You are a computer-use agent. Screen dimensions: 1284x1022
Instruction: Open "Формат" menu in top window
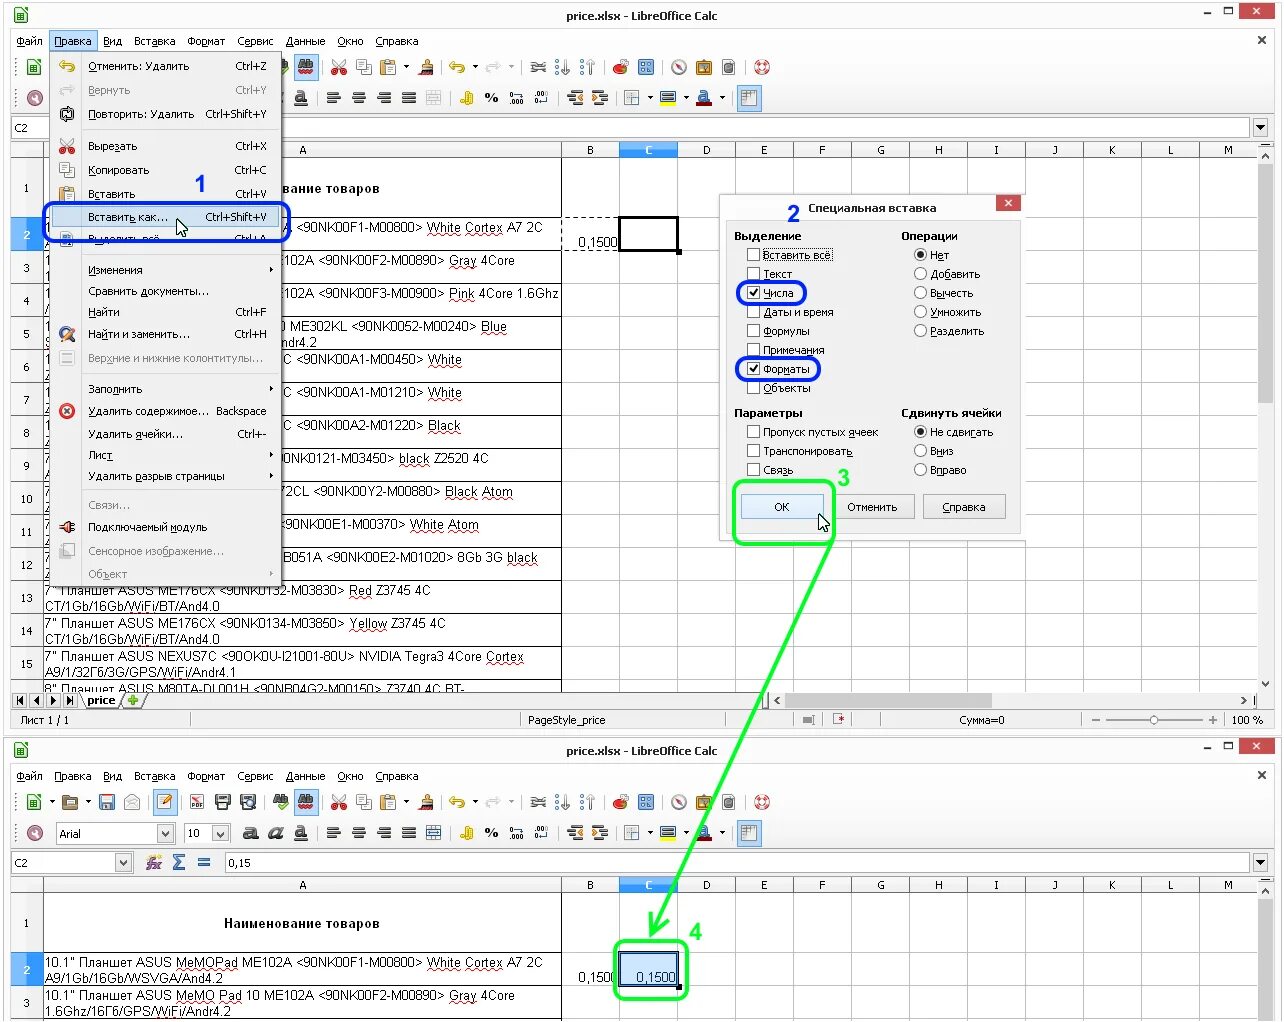[206, 41]
